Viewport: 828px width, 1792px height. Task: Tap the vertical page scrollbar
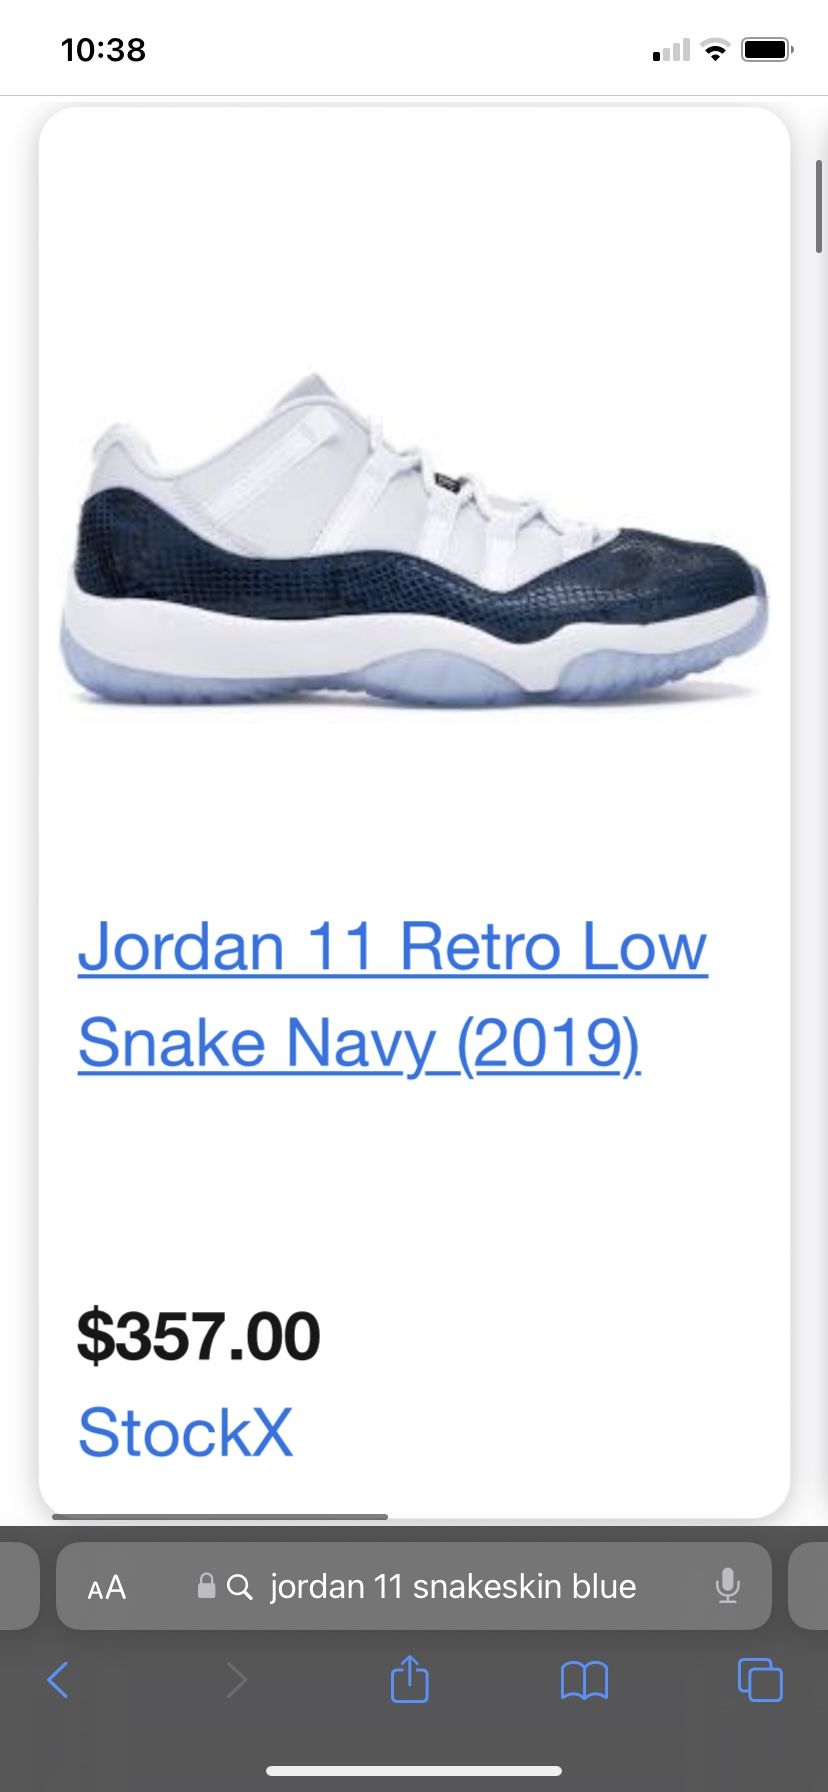(x=819, y=206)
